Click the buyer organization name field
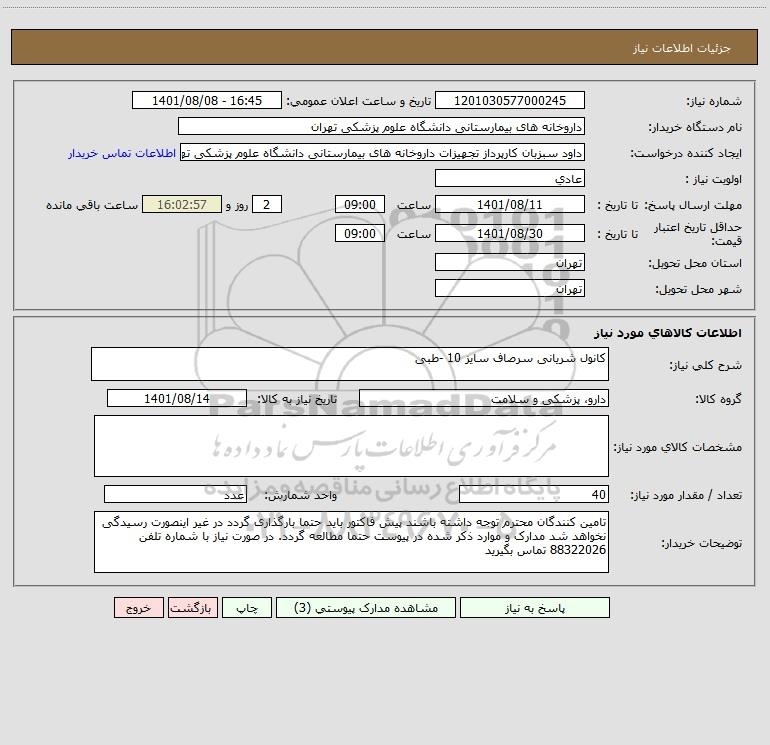This screenshot has height=745, width=770. coord(381,127)
